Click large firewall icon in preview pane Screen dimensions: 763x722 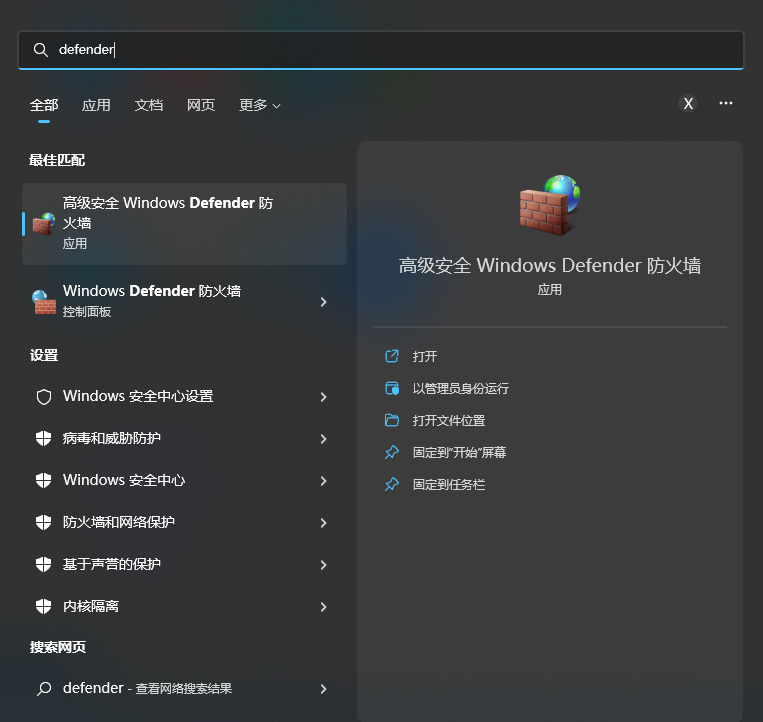coord(550,205)
